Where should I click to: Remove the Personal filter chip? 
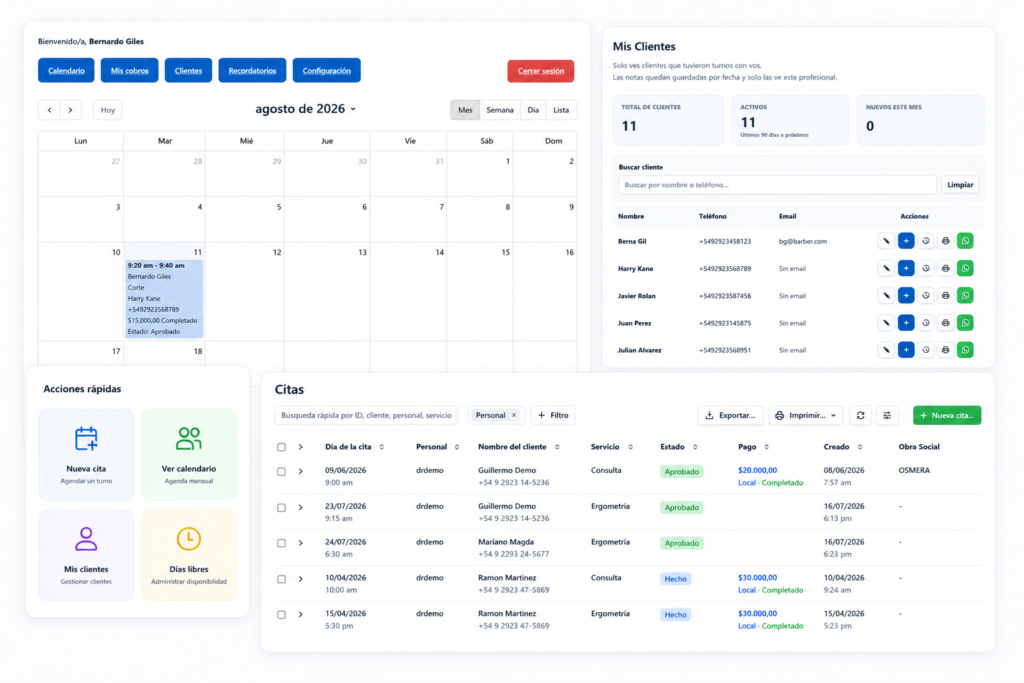(514, 415)
